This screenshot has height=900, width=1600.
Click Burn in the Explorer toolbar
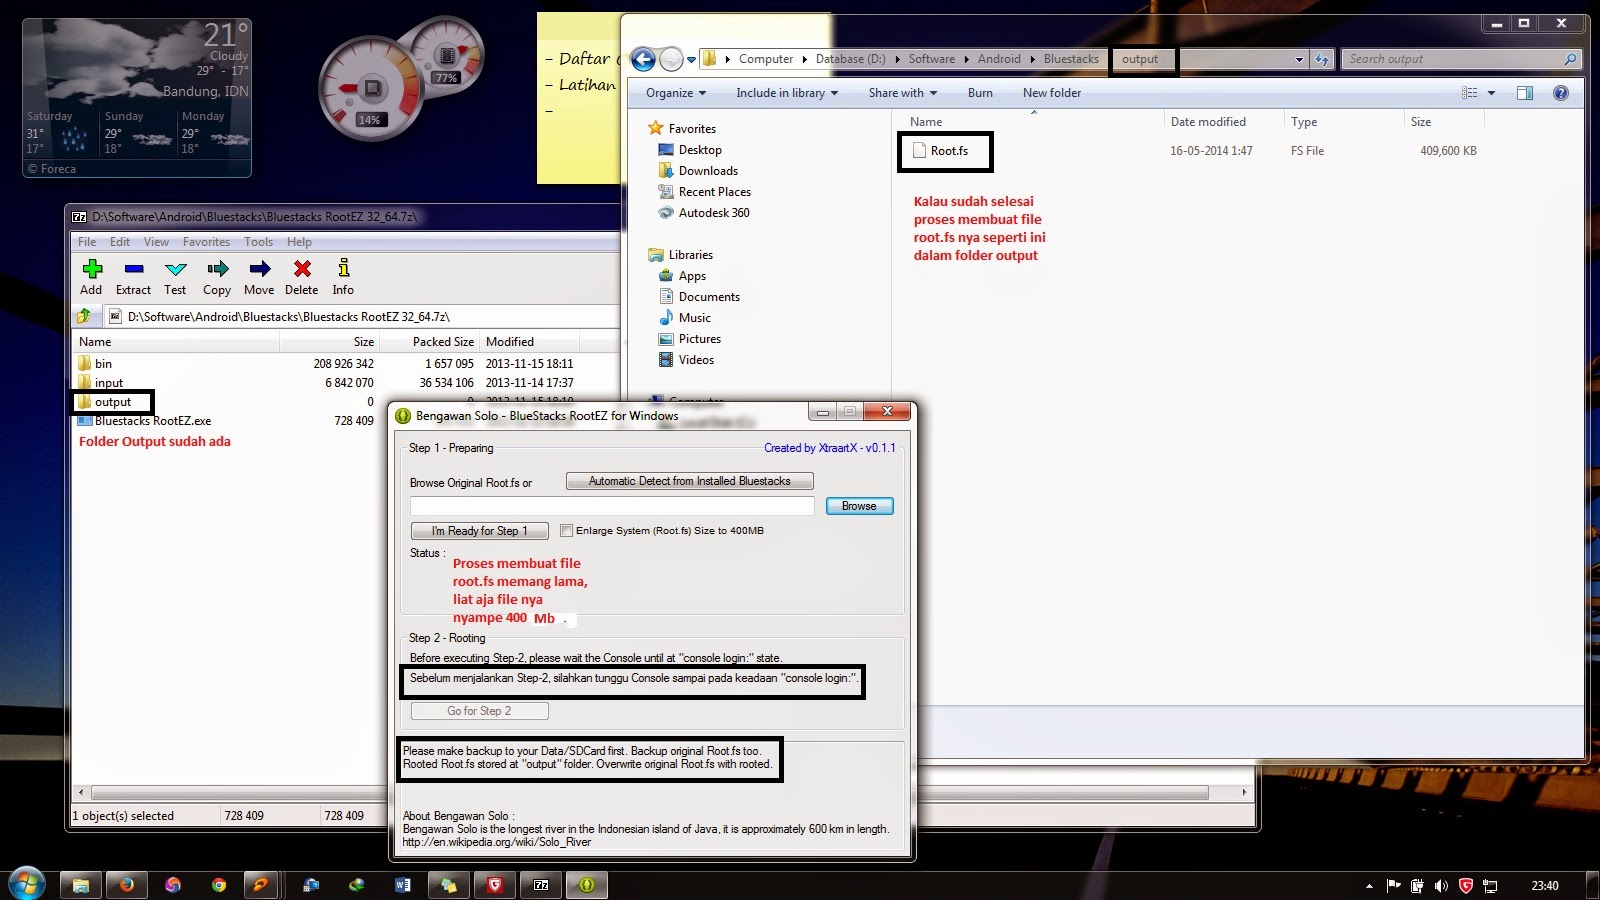pyautogui.click(x=980, y=93)
